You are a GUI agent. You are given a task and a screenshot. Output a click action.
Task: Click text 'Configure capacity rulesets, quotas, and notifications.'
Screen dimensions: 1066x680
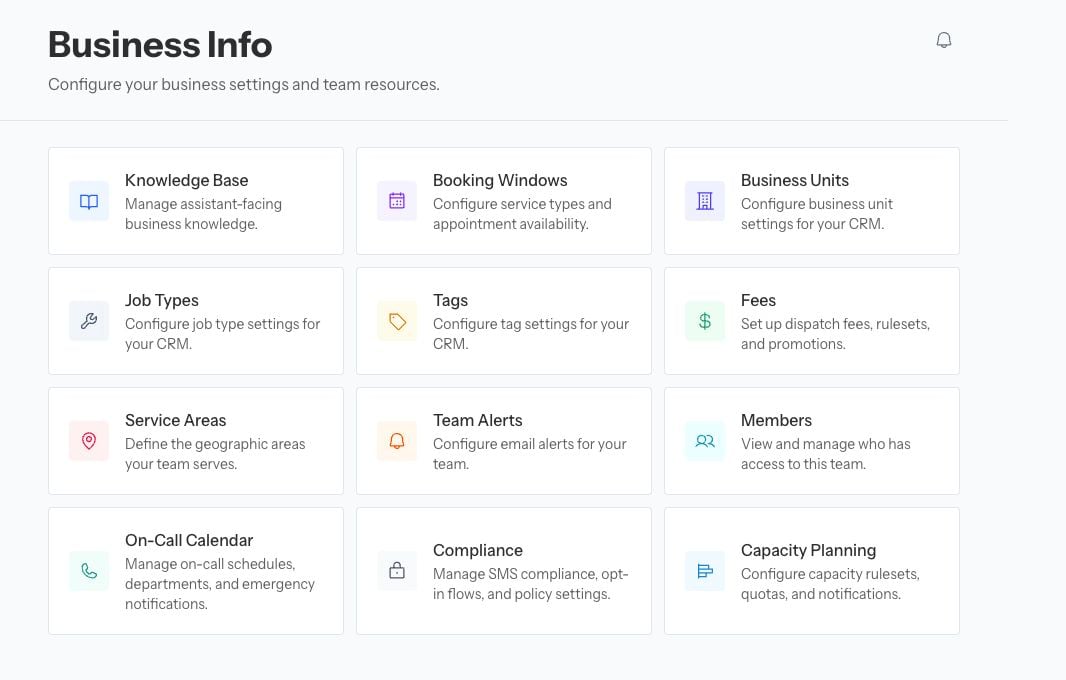point(830,583)
